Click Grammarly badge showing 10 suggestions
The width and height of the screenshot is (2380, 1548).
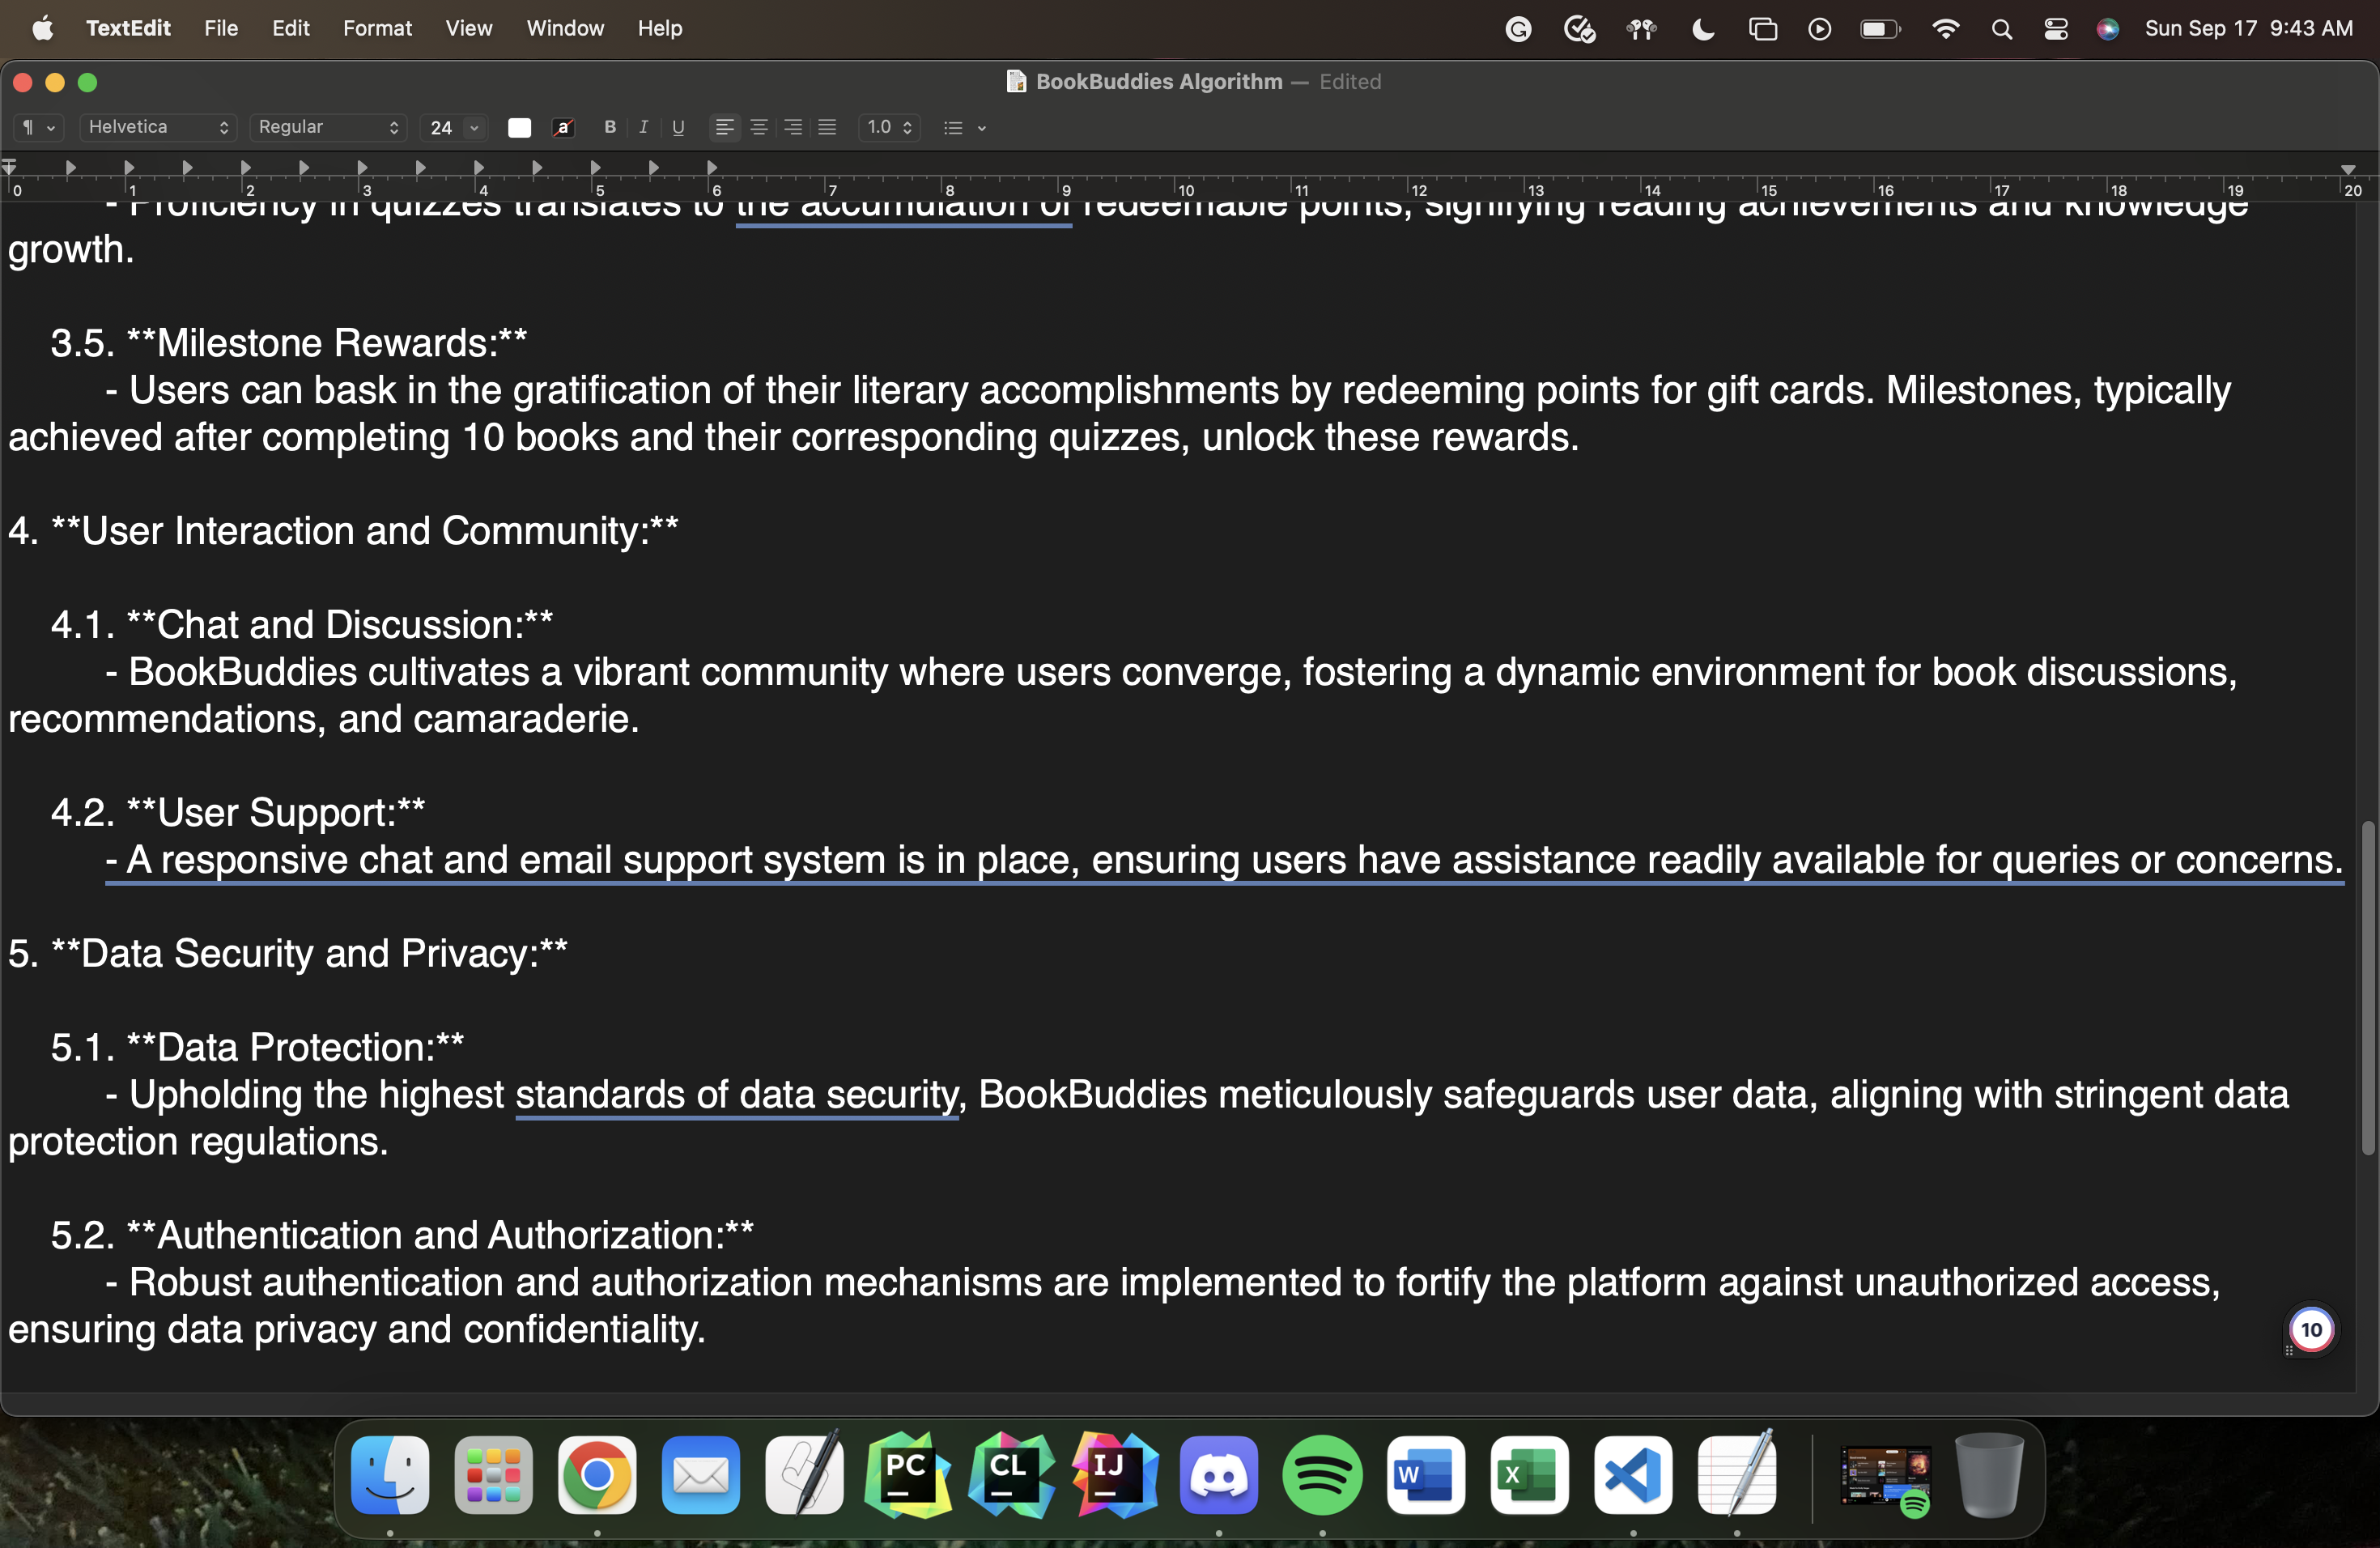click(2311, 1329)
